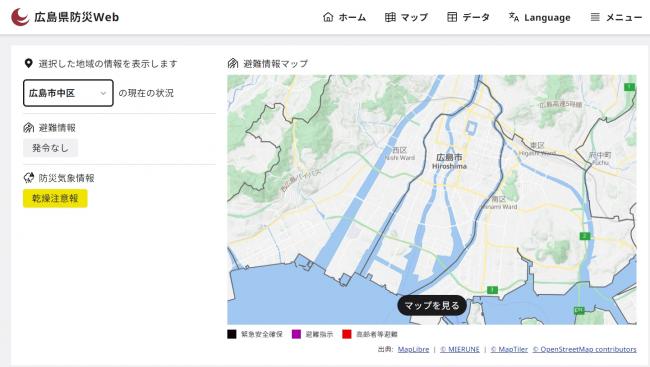Click the 府中町 Fuchu map label

[600, 158]
